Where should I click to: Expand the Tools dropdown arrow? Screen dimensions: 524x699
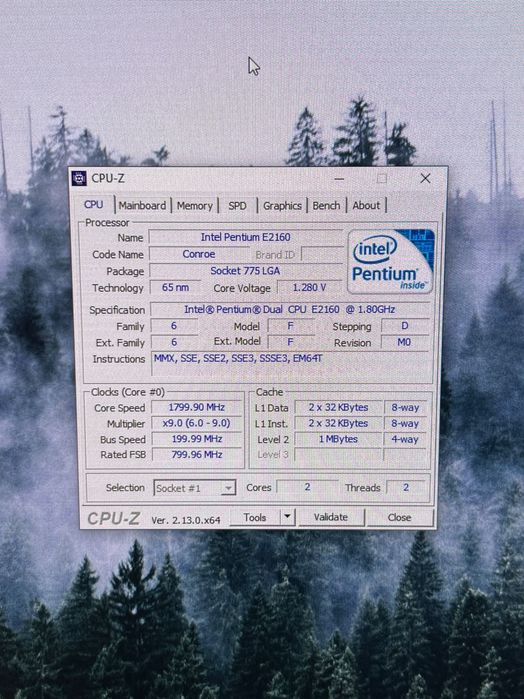tap(287, 517)
